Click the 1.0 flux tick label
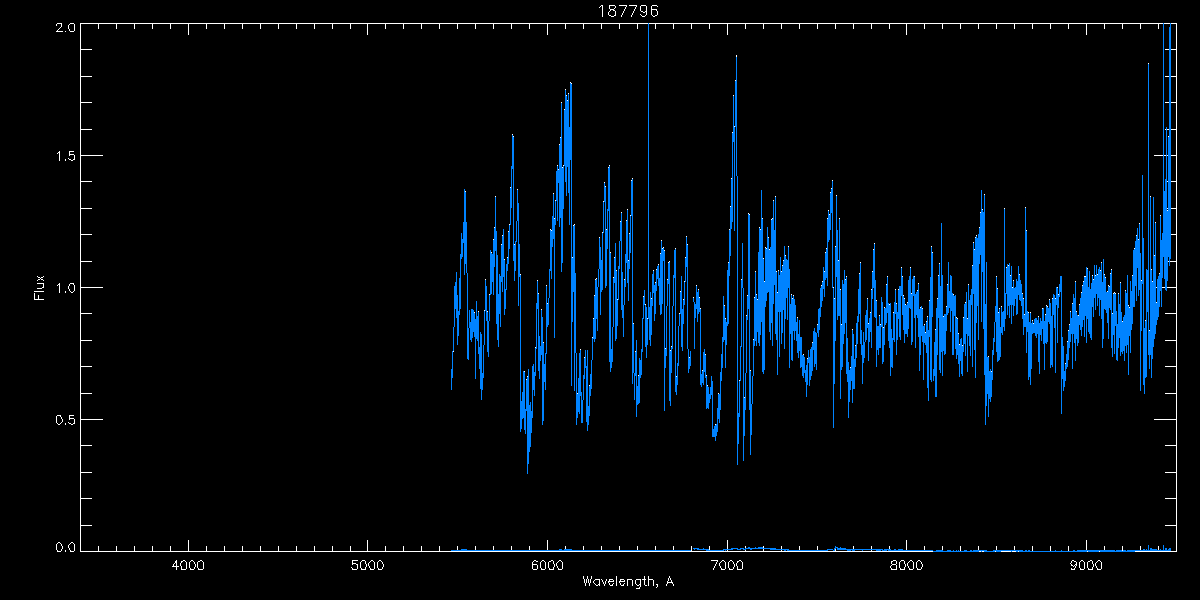This screenshot has height=600, width=1200. click(65, 288)
